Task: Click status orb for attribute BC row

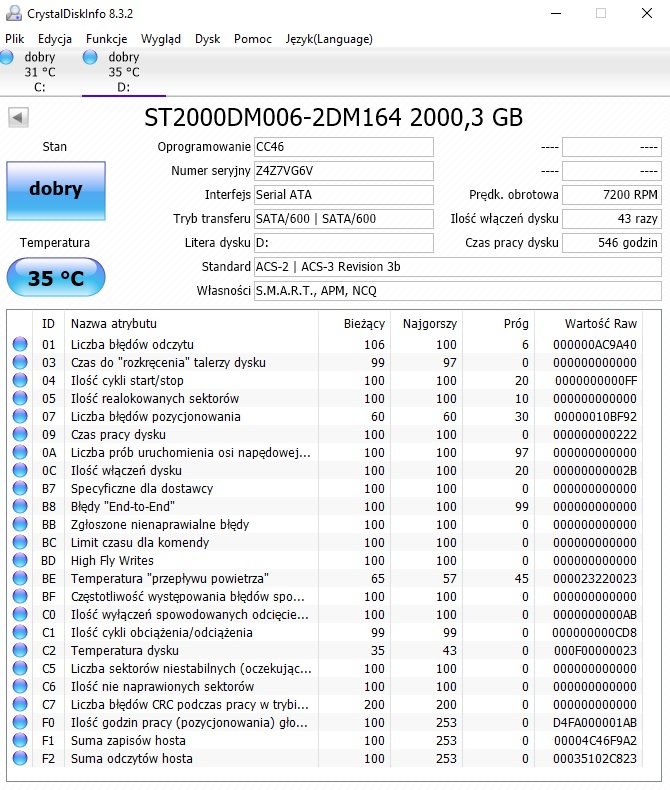Action: (20, 542)
